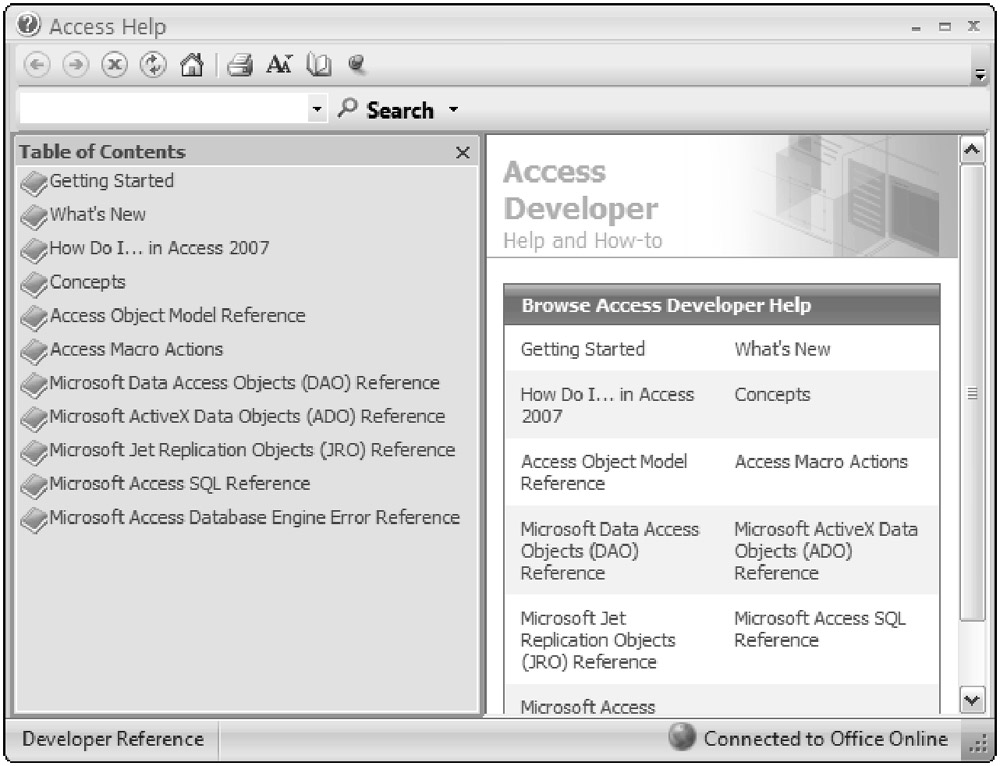
Task: Click the Forward navigation arrow icon
Action: [74, 65]
